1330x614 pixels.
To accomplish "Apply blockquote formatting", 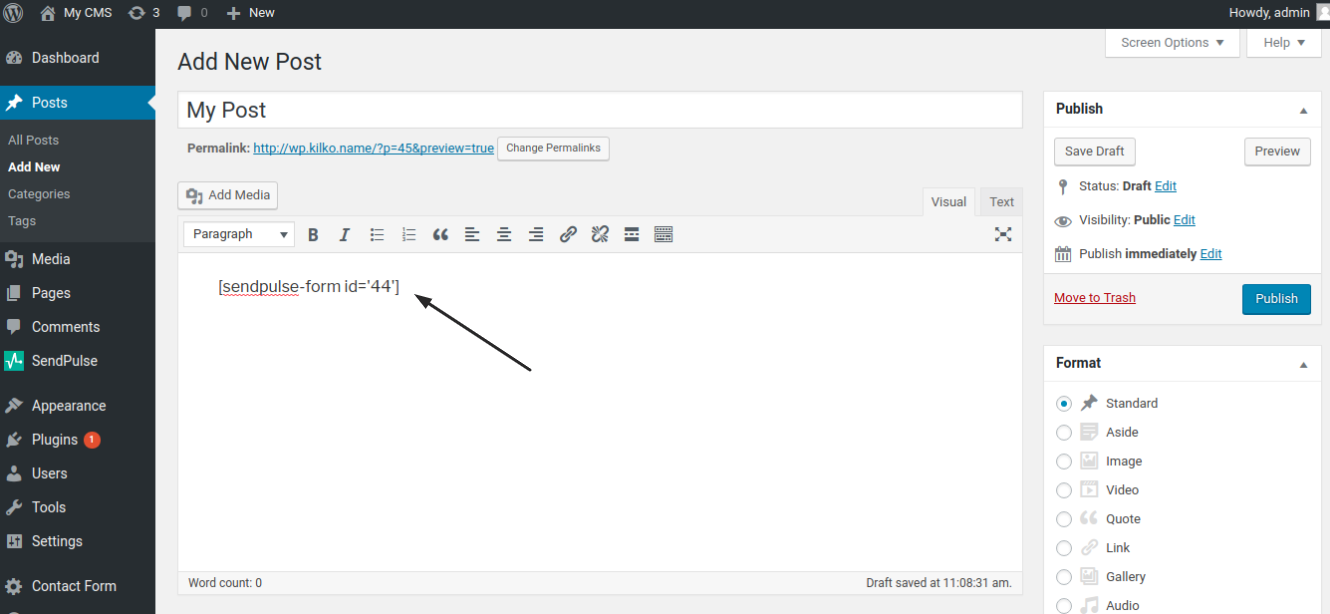I will click(x=440, y=234).
